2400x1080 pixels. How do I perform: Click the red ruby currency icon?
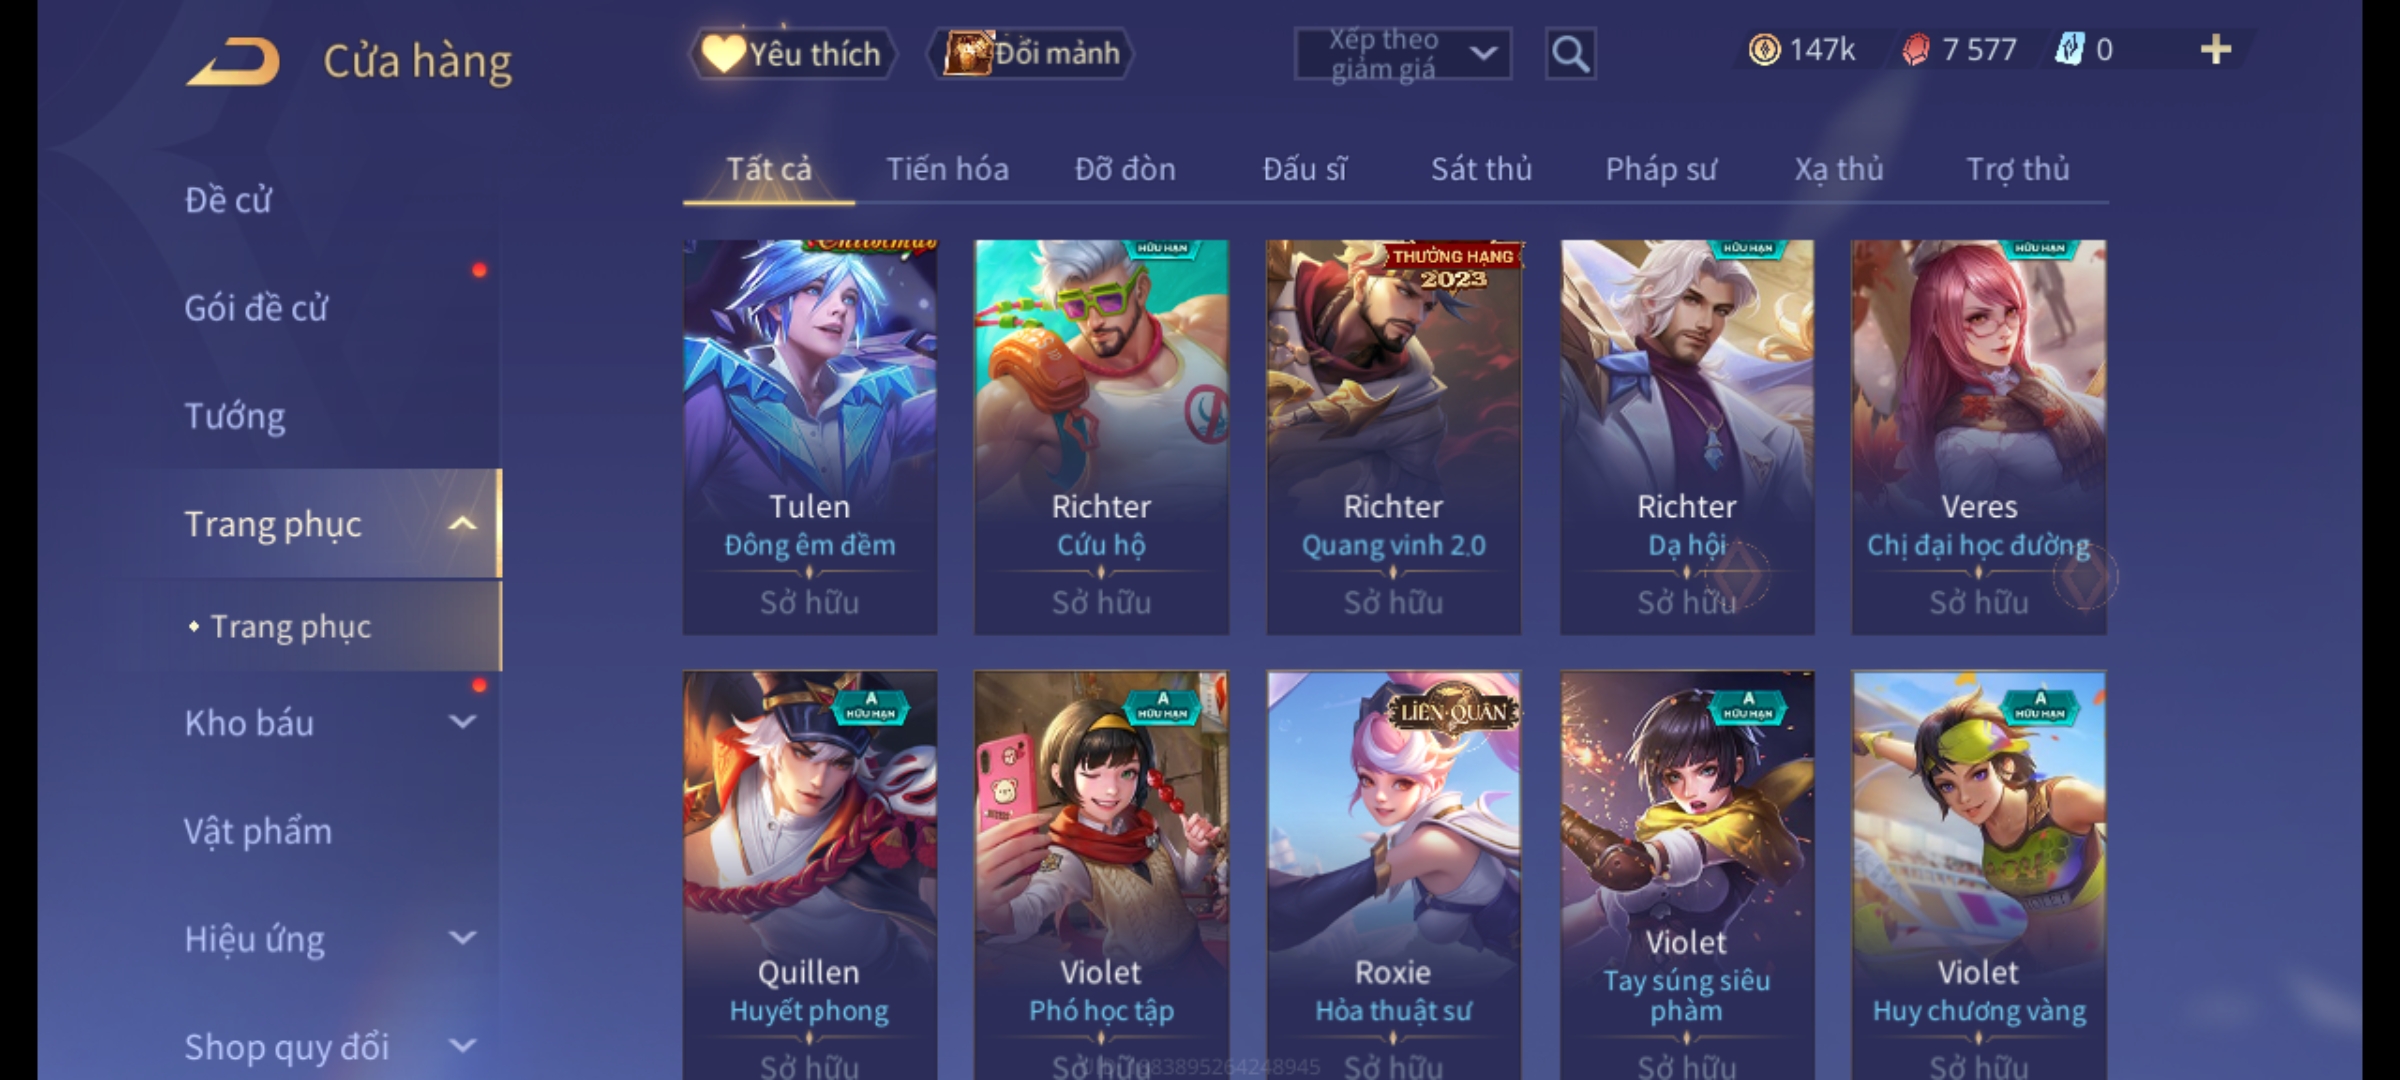pos(1915,50)
